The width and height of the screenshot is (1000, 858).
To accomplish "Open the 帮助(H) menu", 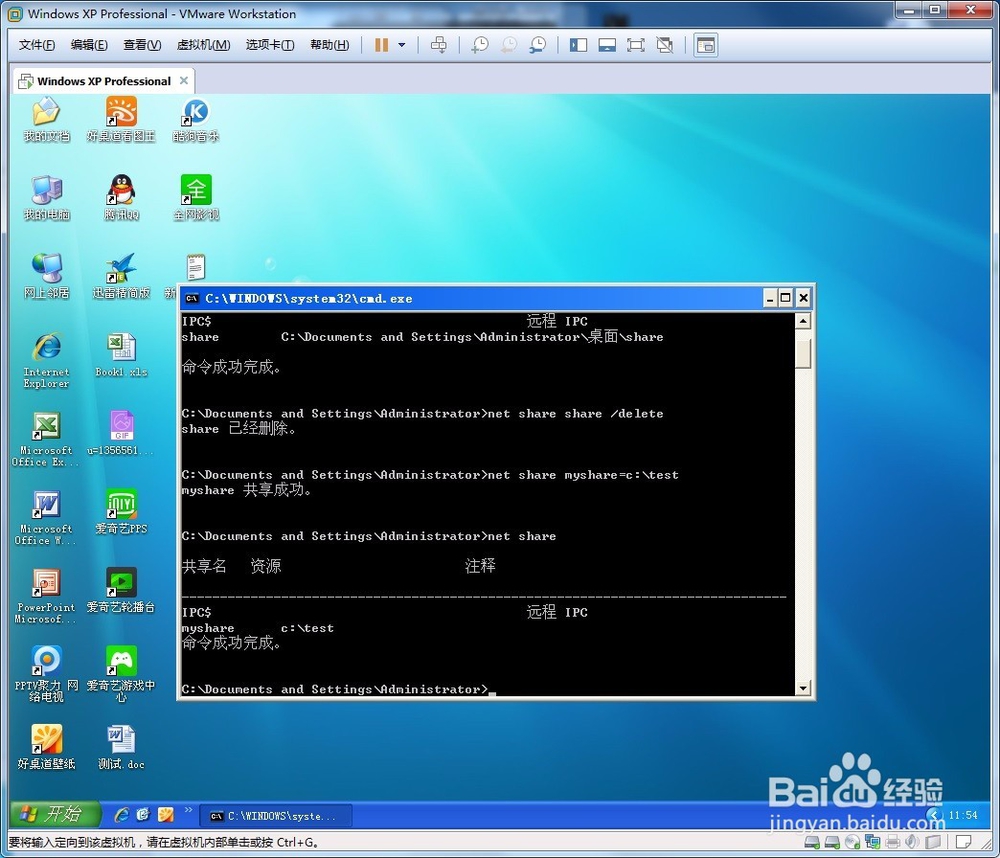I will coord(329,45).
